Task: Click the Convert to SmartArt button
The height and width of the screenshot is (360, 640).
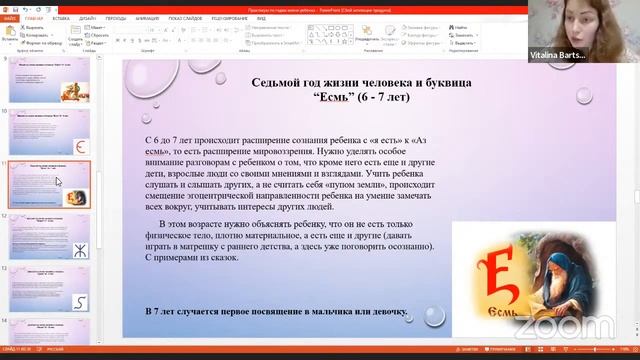Action: click(x=273, y=43)
